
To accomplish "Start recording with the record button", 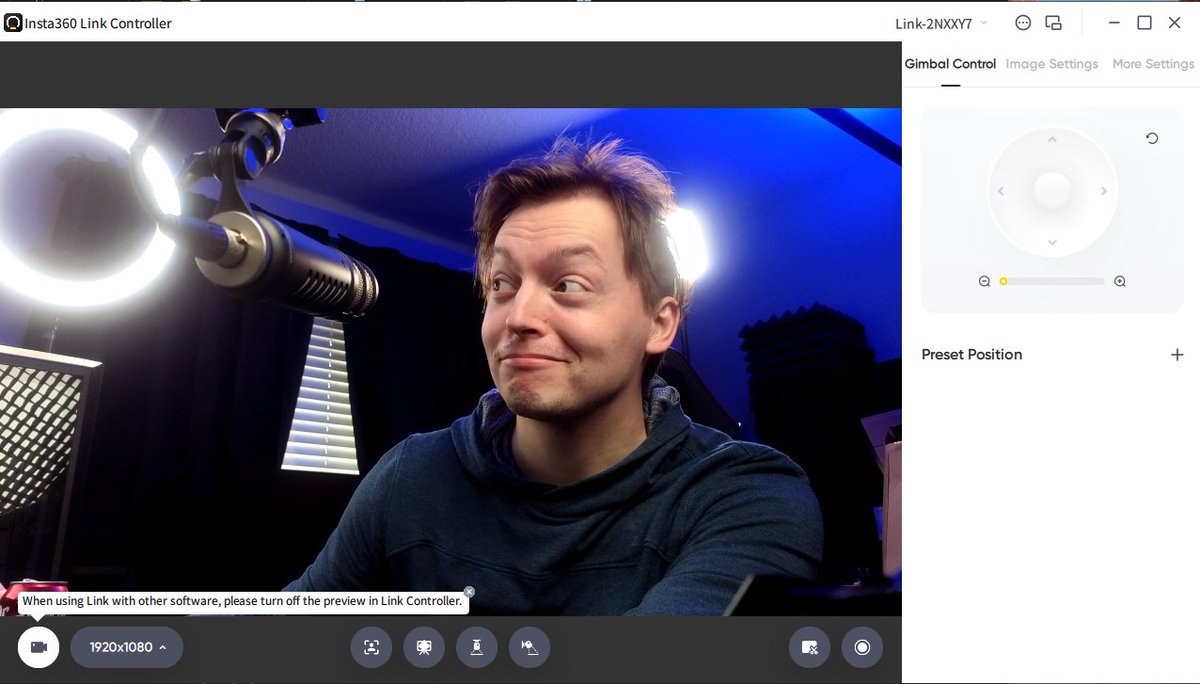I will tap(862, 647).
